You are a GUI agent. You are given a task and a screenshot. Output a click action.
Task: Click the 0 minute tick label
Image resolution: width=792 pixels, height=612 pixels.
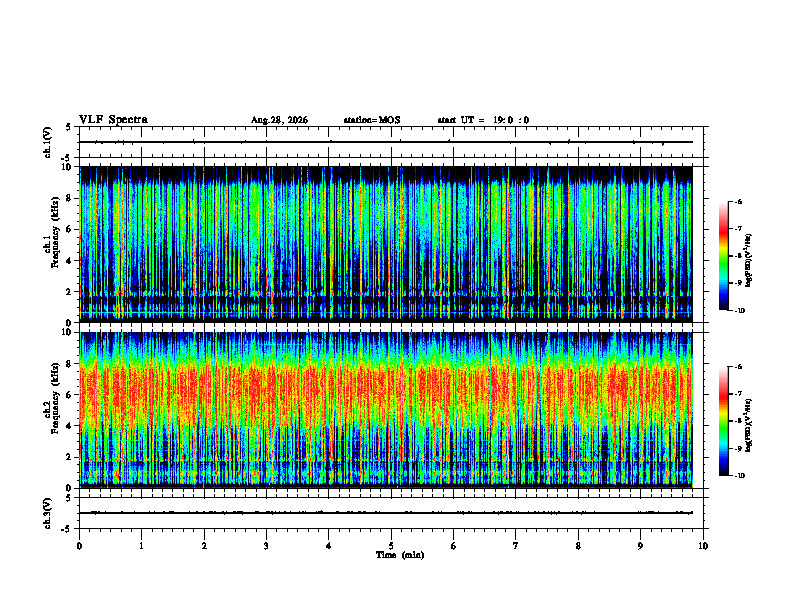point(79,546)
